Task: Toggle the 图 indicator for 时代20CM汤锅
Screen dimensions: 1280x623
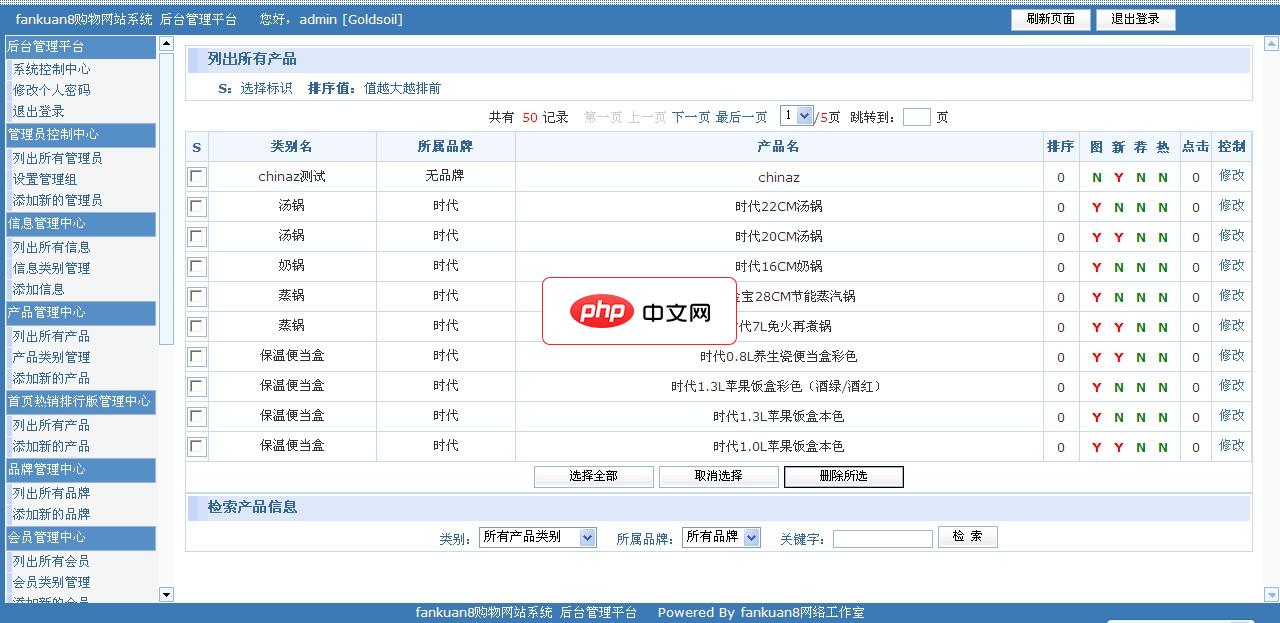Action: point(1096,237)
